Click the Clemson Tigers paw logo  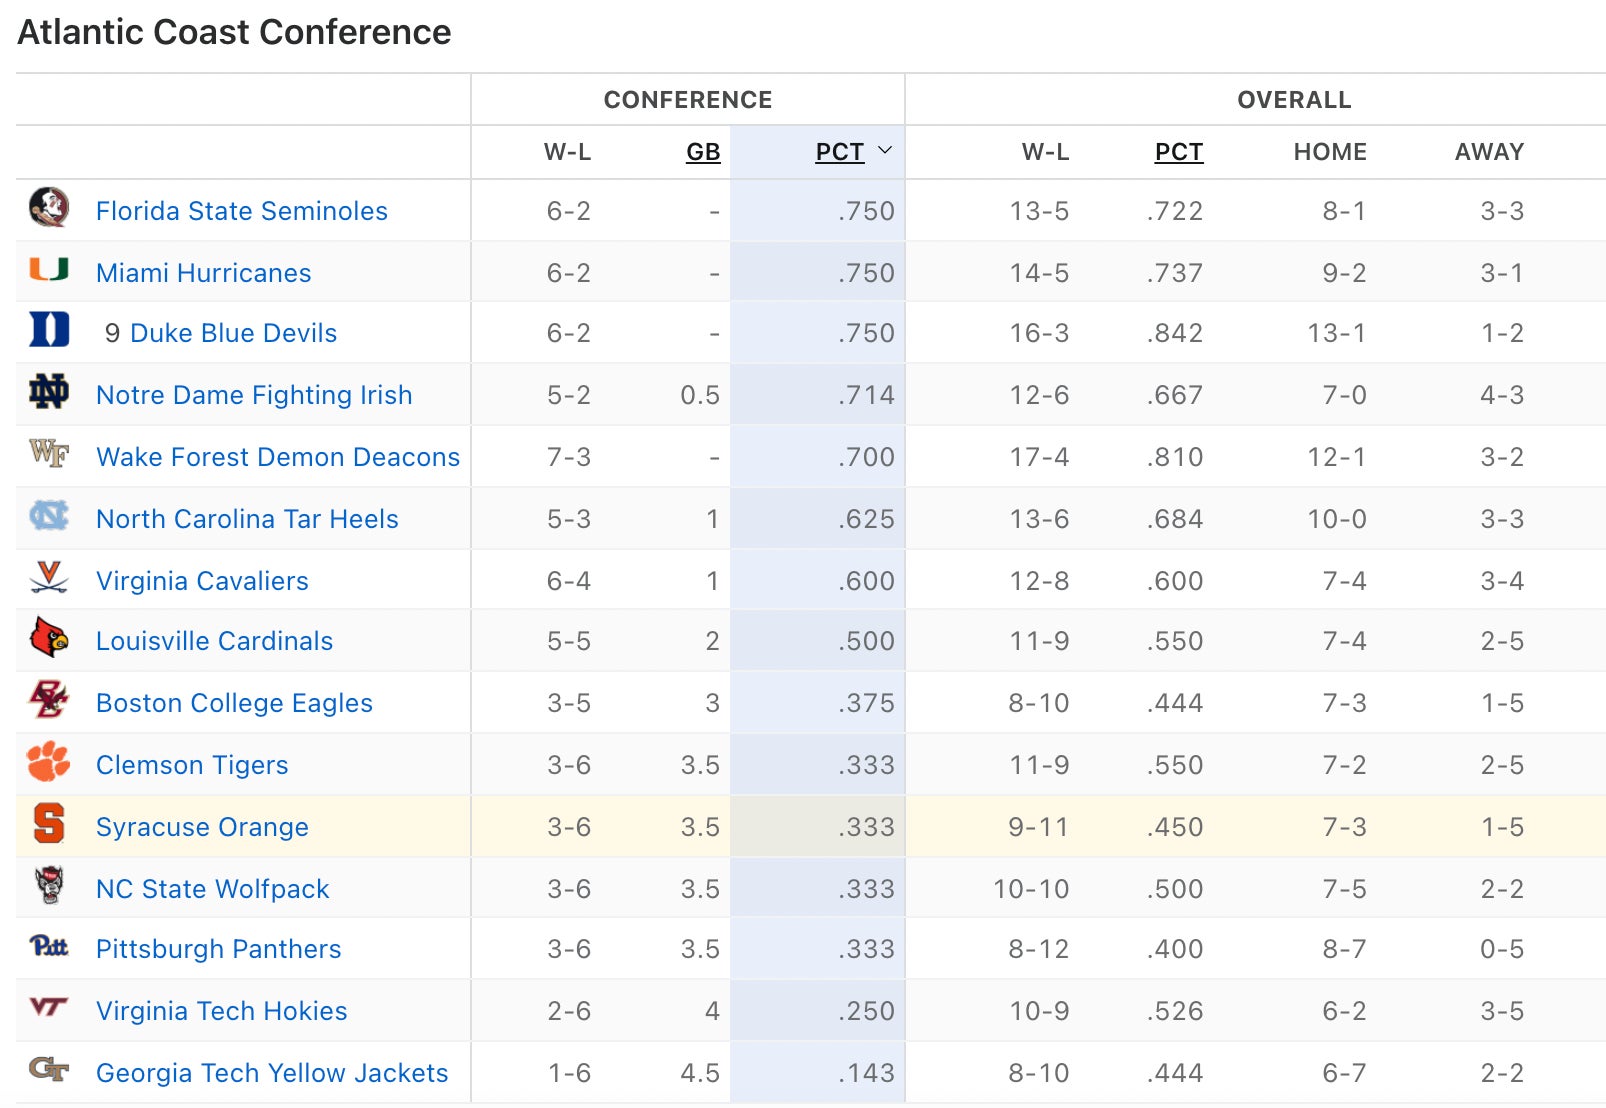(x=48, y=762)
